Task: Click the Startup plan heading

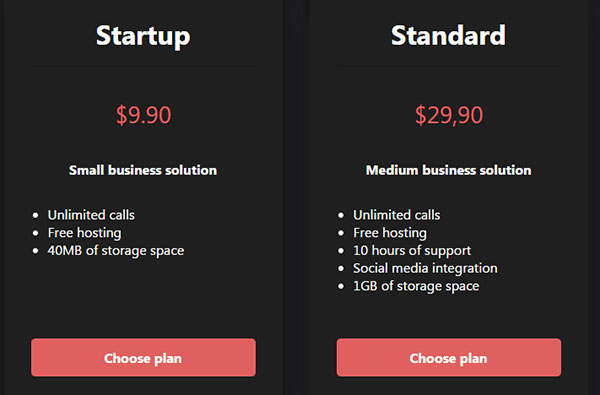Action: [x=143, y=36]
